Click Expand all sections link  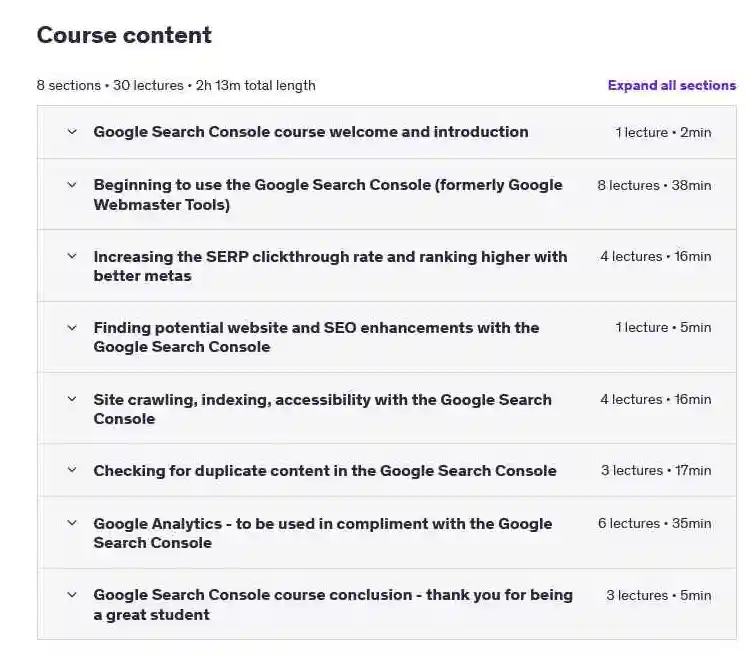click(672, 86)
